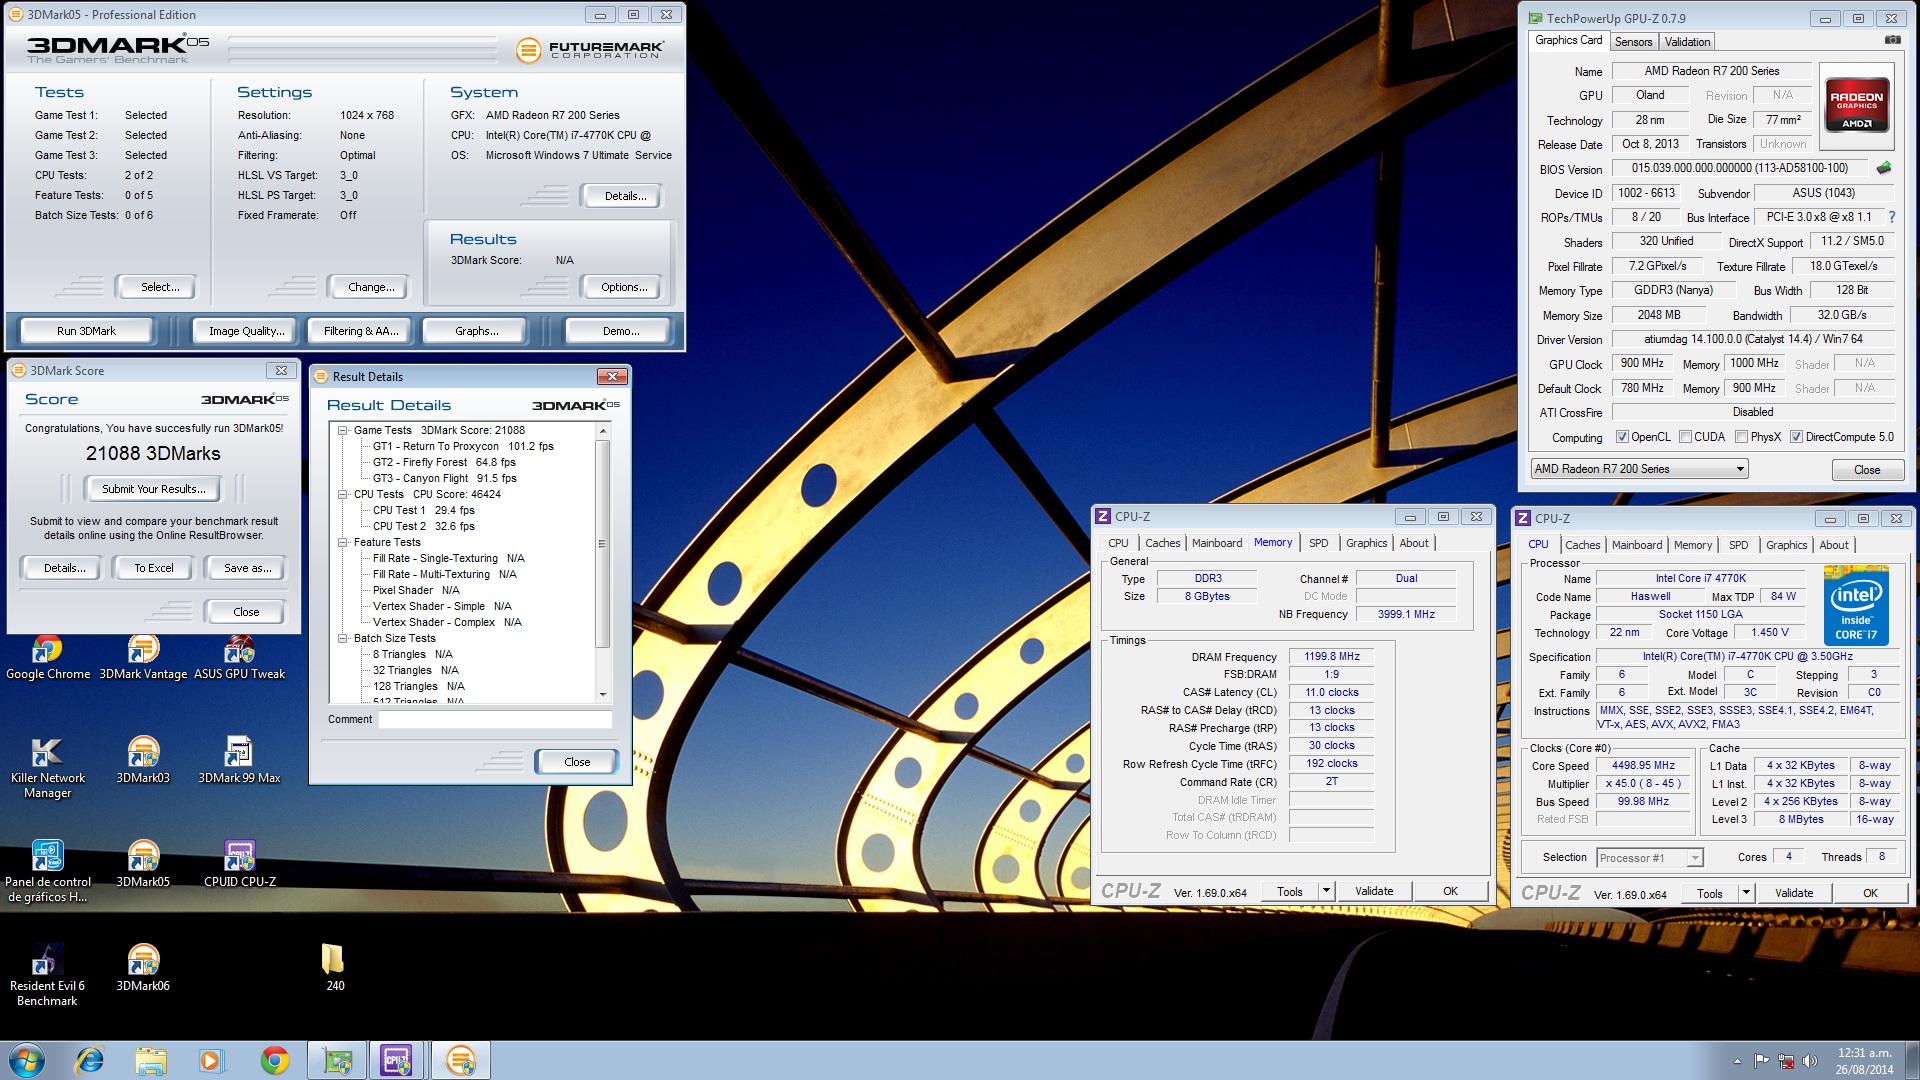
Task: Open Windows Explorer from taskbar
Action: pos(150,1060)
